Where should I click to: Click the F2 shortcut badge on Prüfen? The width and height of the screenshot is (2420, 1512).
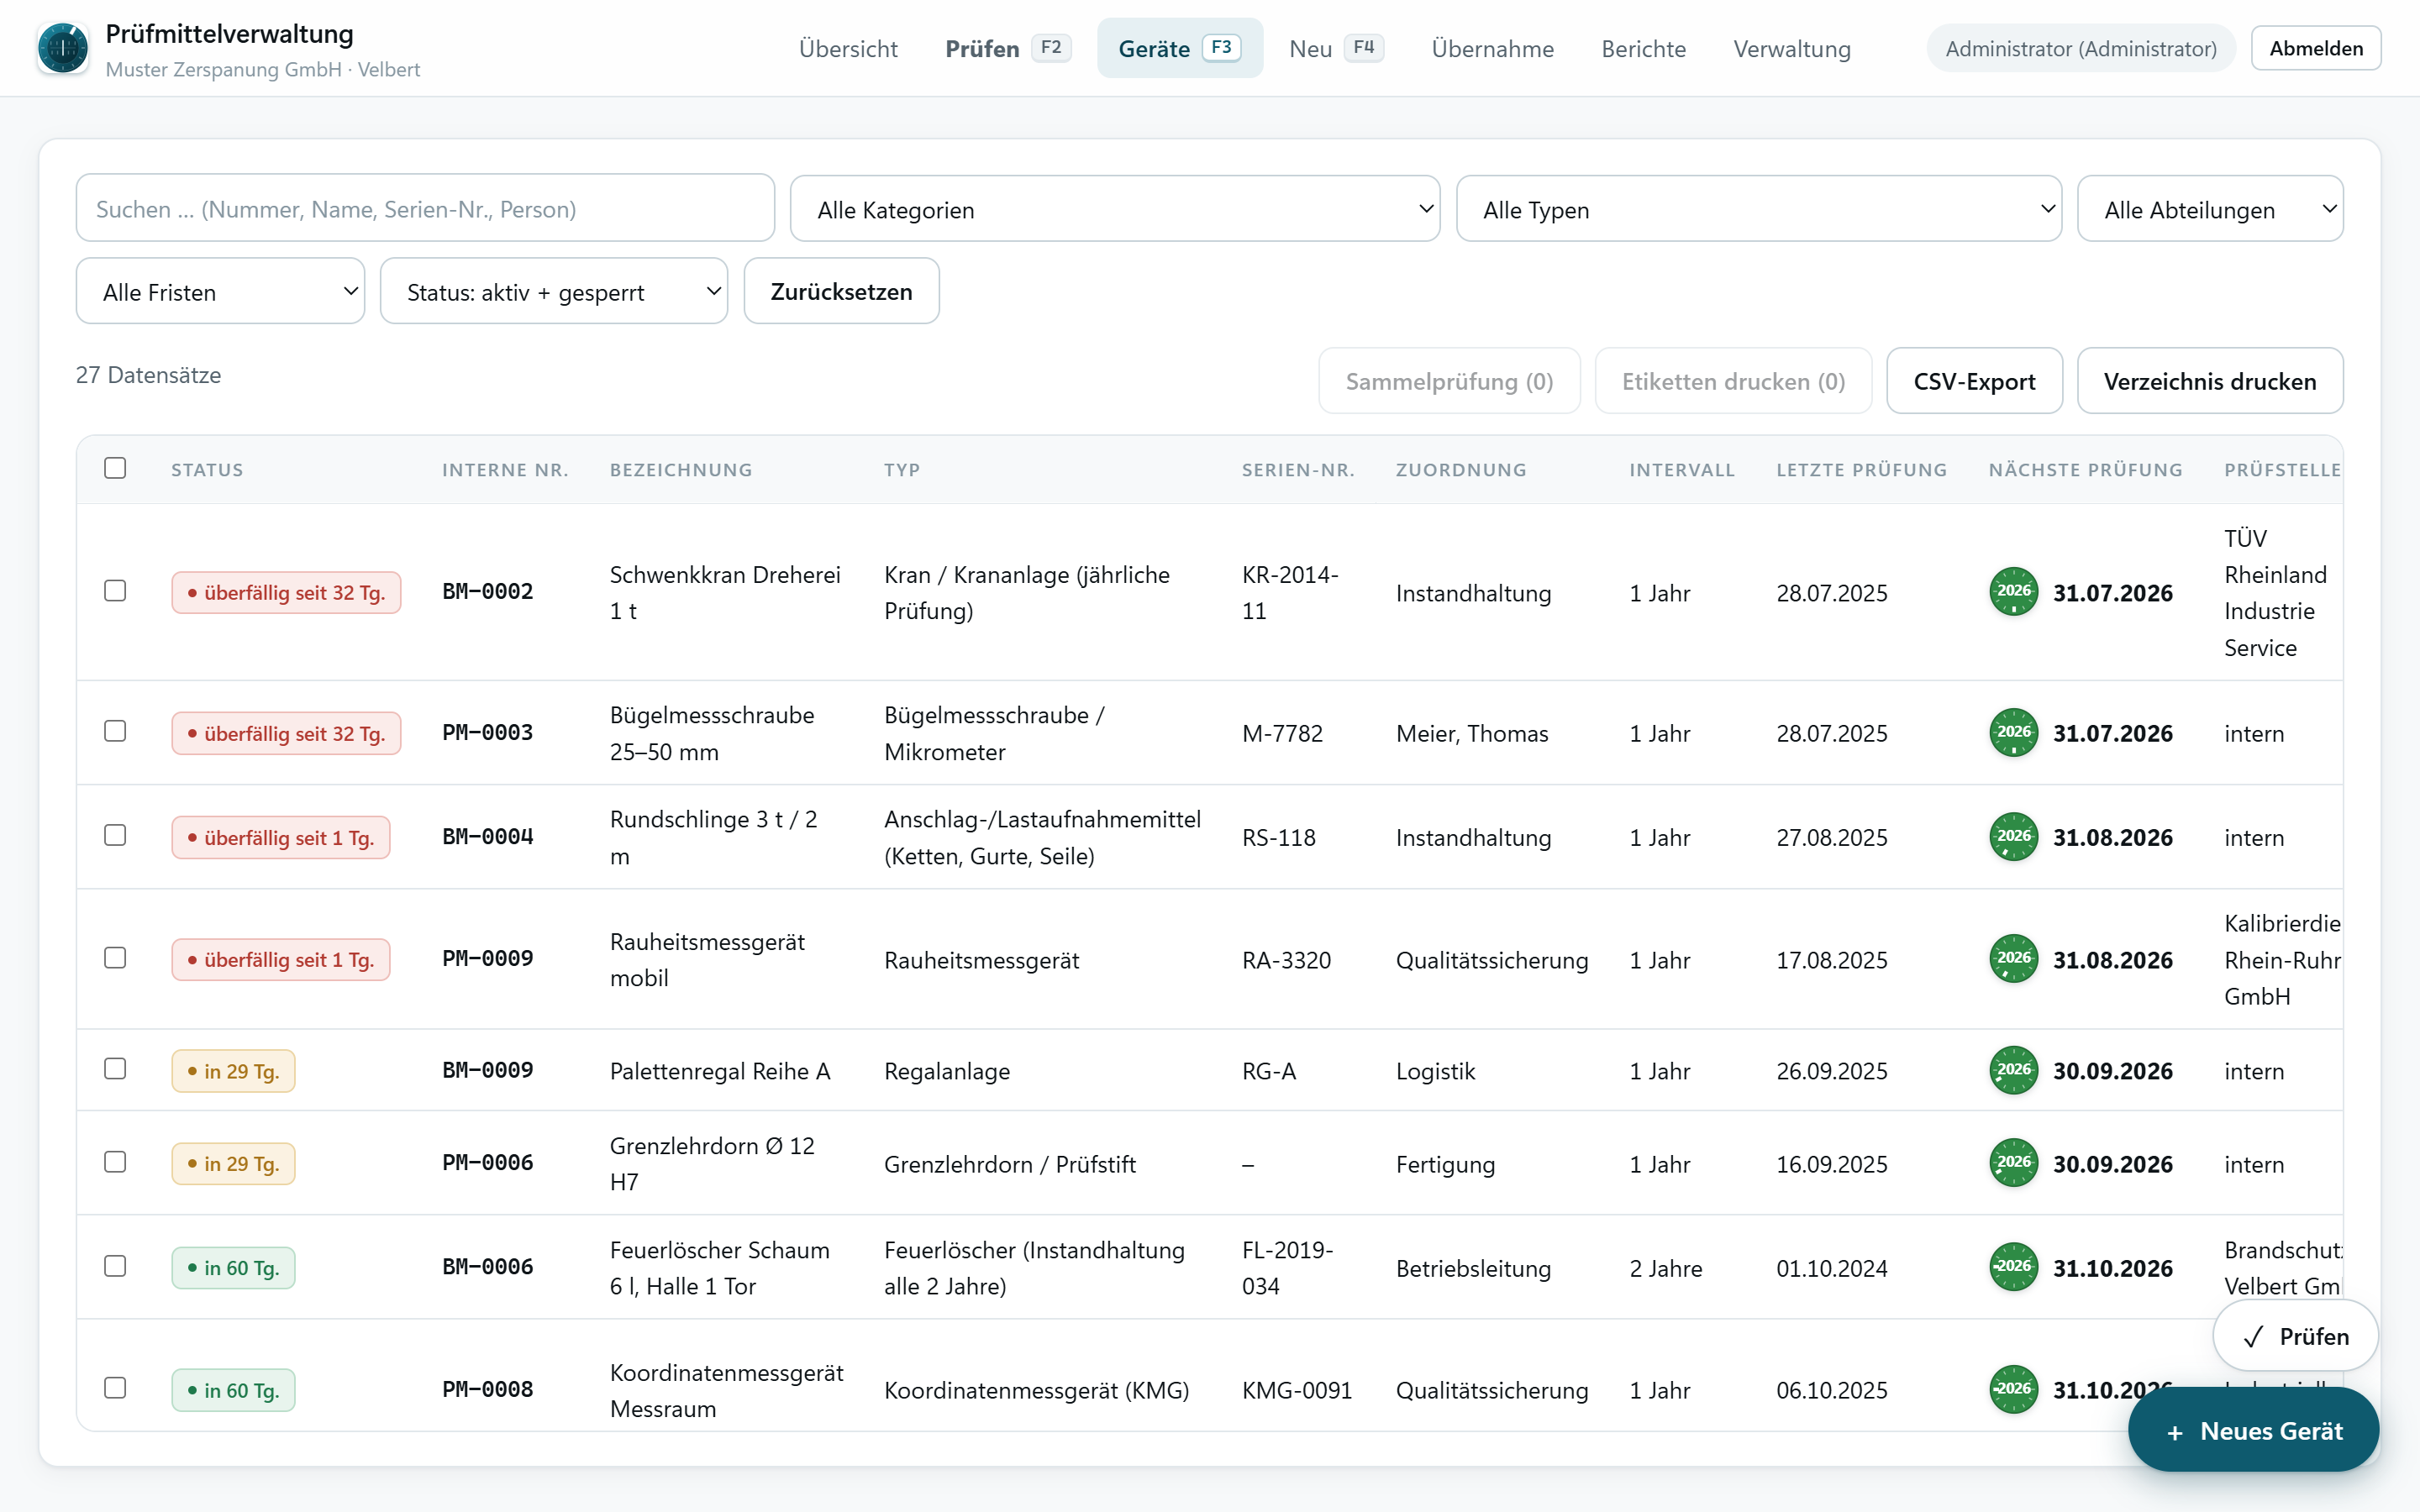[x=1051, y=47]
